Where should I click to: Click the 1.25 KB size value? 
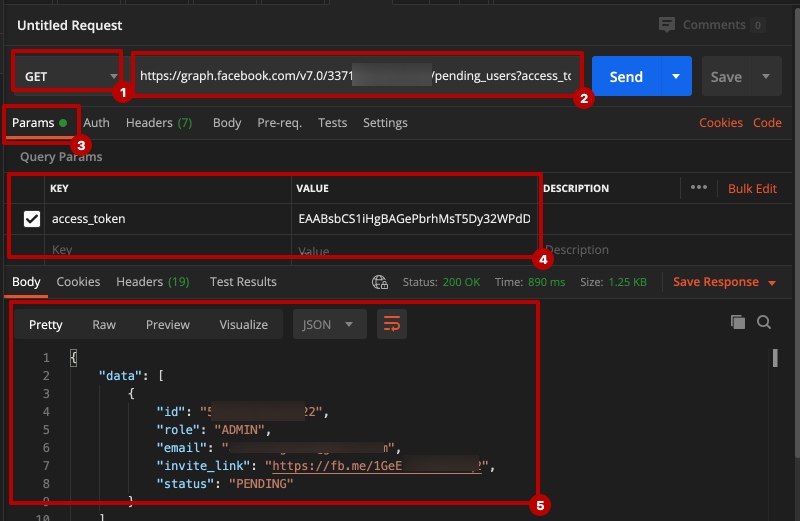[628, 282]
